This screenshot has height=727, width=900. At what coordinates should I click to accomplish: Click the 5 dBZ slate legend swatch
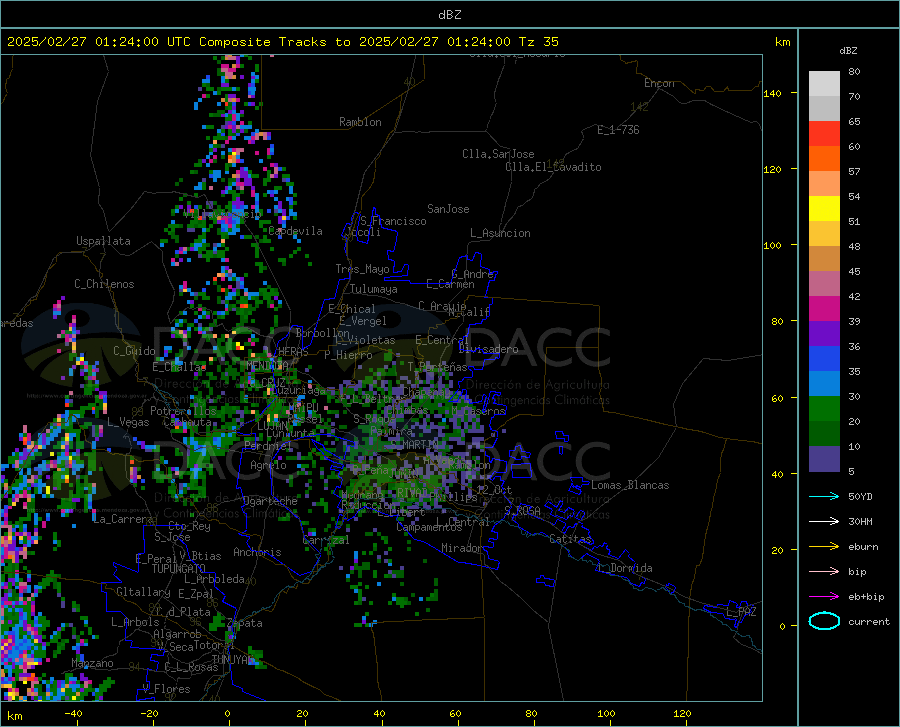[824, 458]
